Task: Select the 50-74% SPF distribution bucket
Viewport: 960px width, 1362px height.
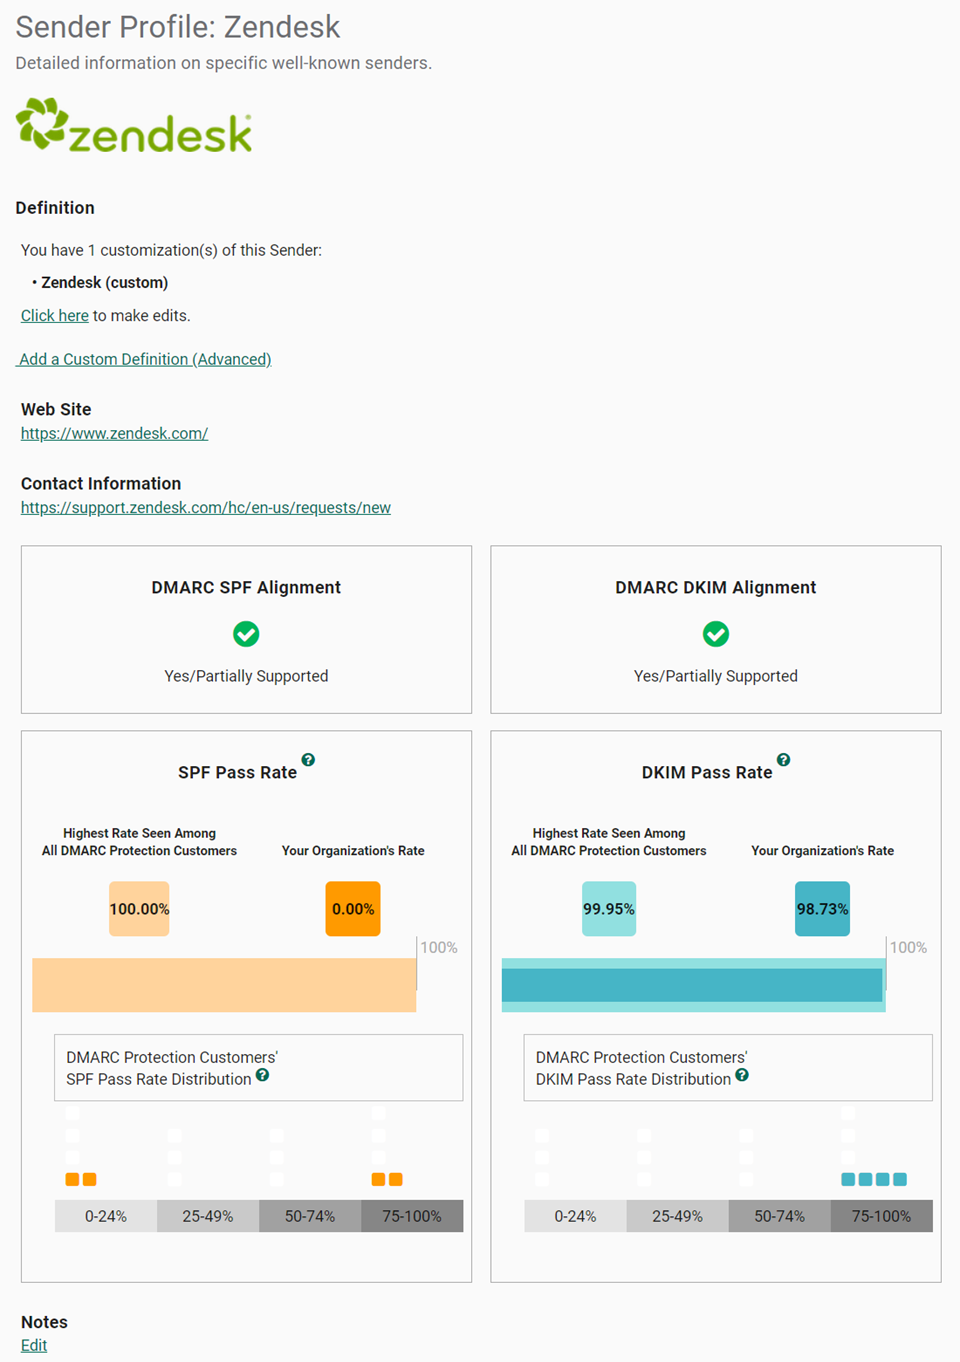Action: [310, 1216]
